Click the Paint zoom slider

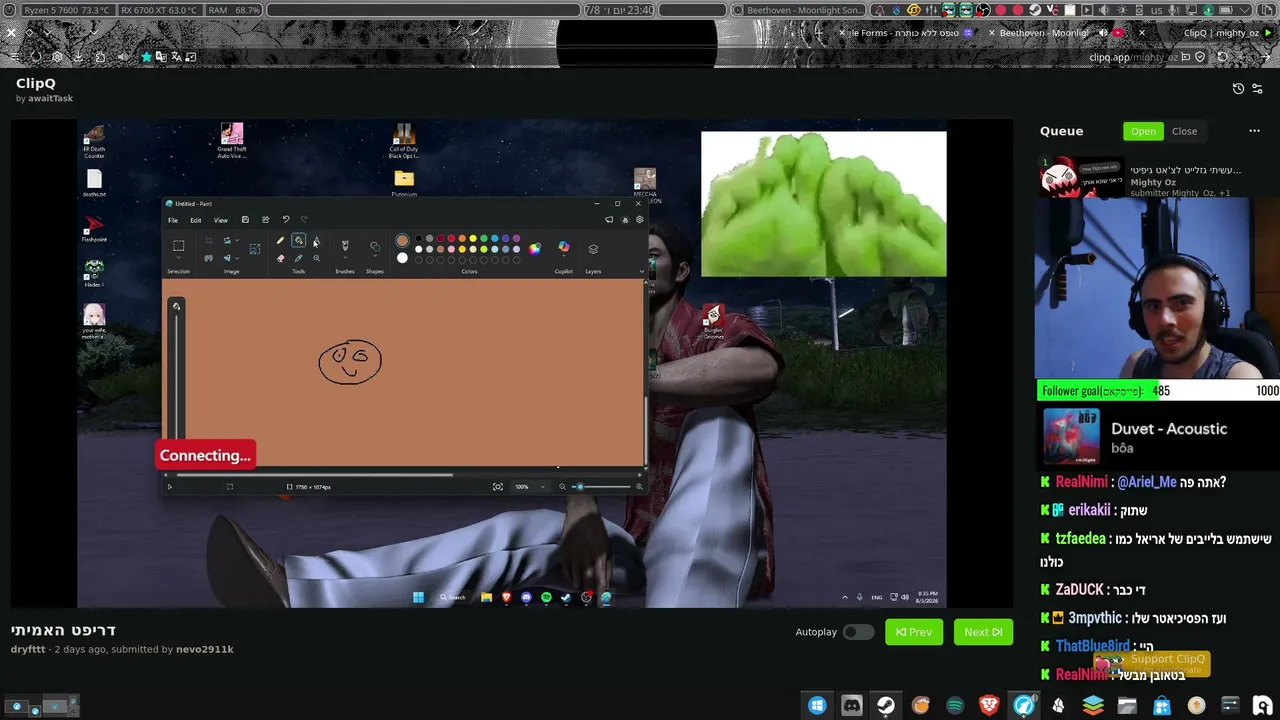599,487
